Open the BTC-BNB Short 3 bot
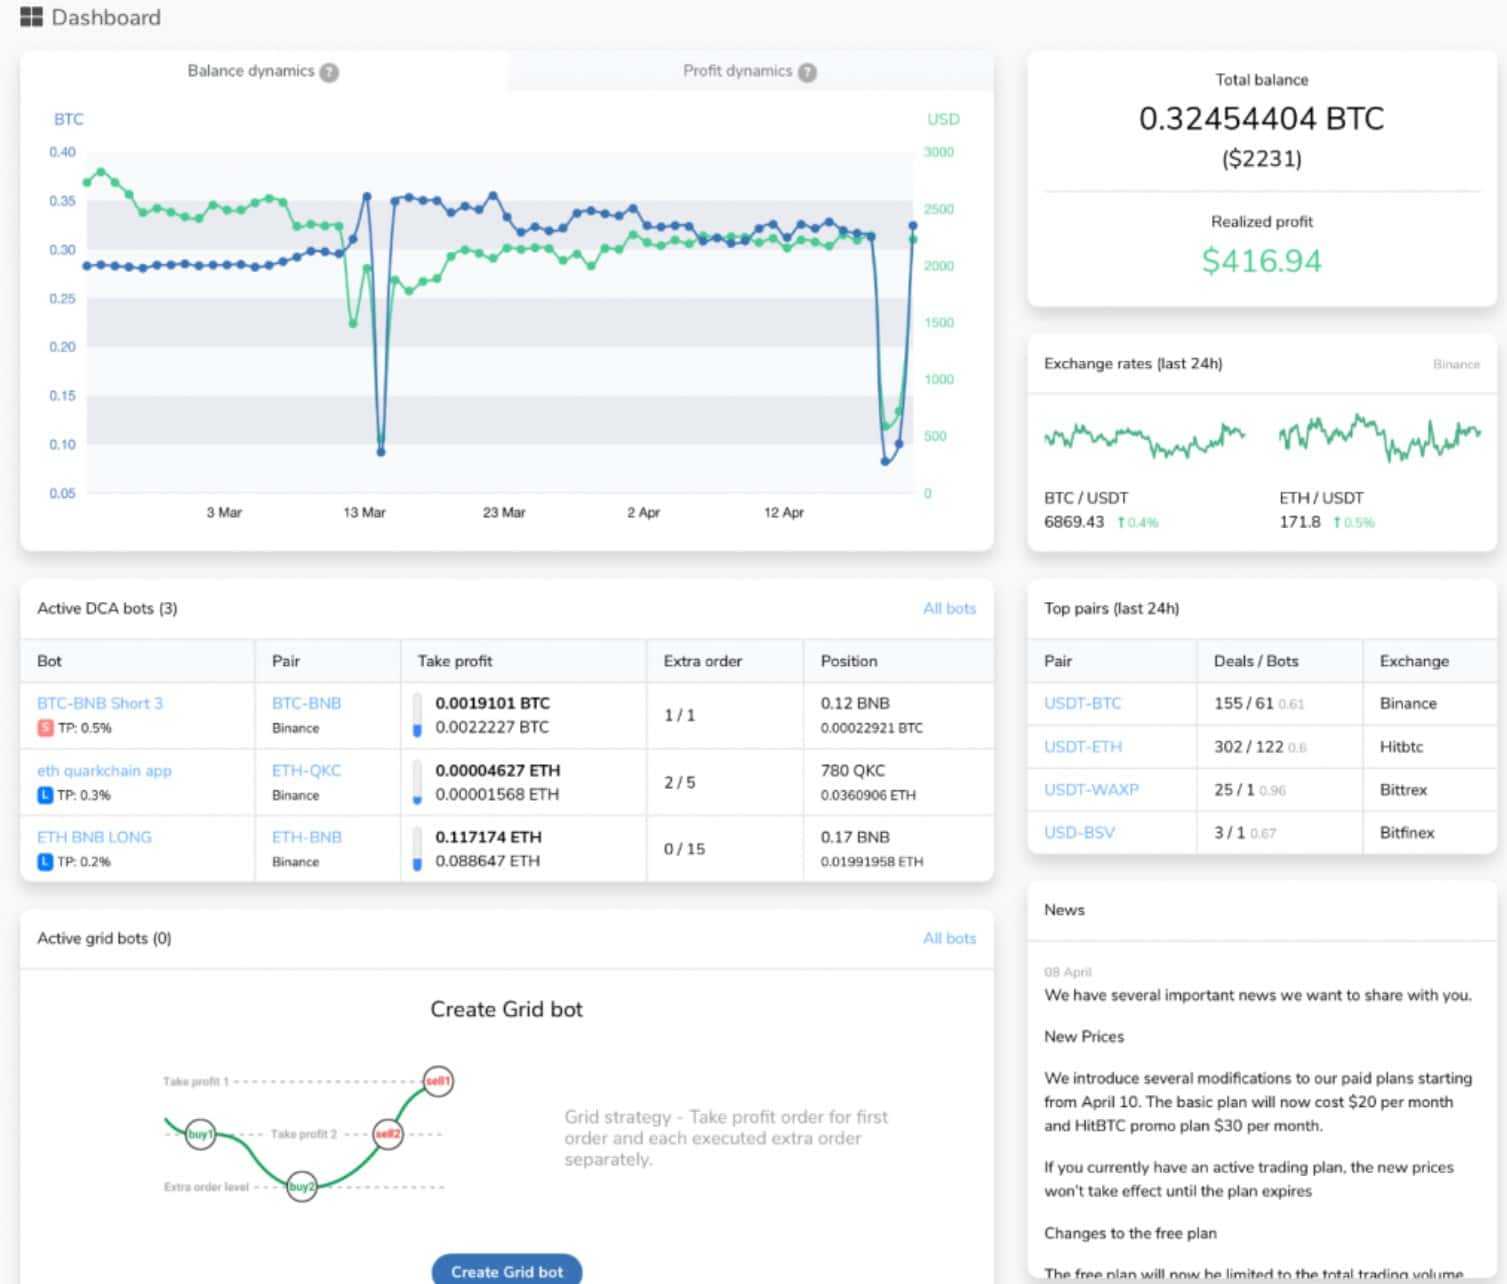Viewport: 1507px width, 1284px height. point(100,703)
